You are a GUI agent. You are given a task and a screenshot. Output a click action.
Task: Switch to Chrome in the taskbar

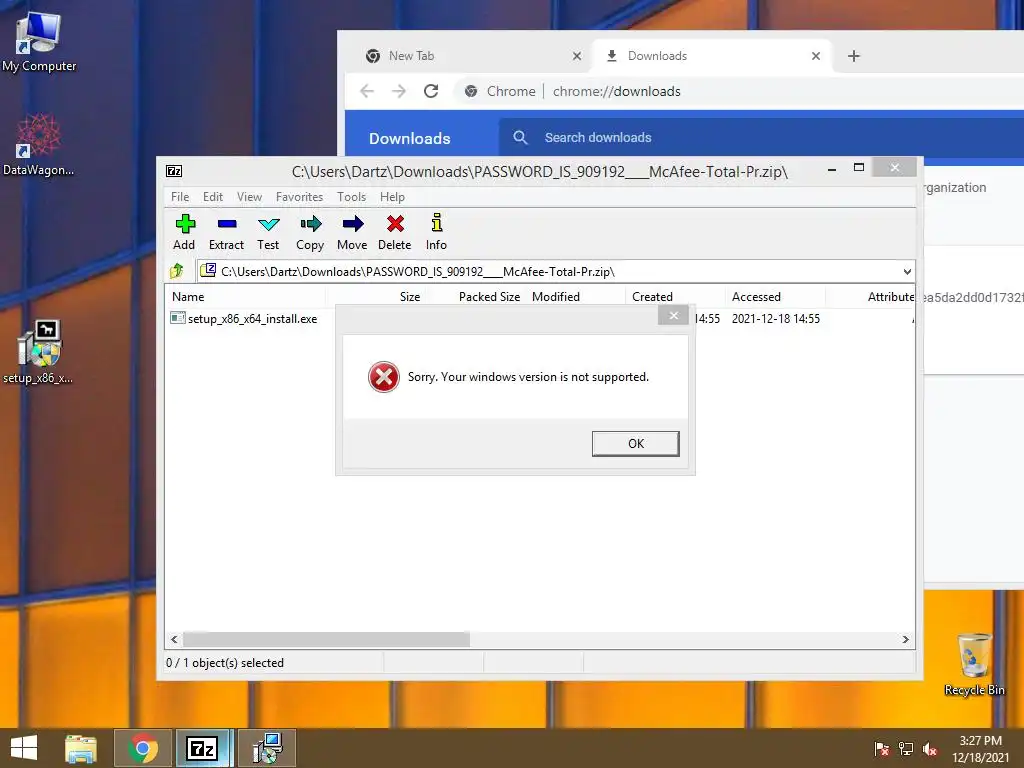pos(143,748)
